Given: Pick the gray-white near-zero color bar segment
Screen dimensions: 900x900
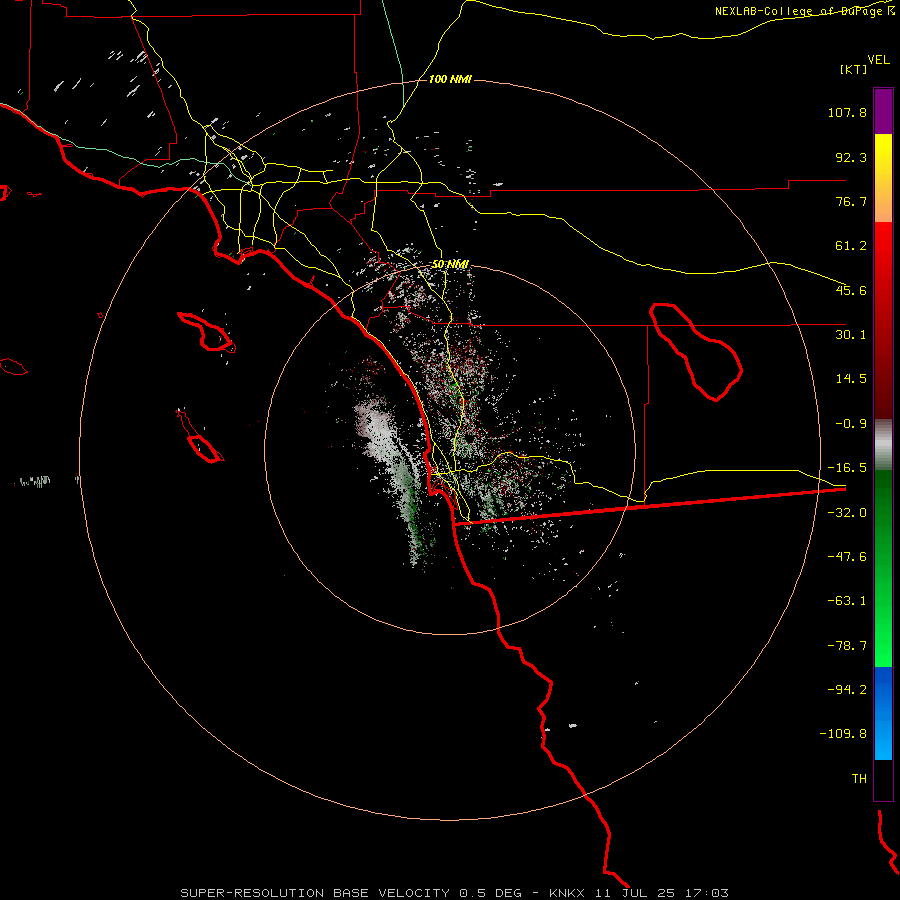Looking at the screenshot, I should click(883, 445).
